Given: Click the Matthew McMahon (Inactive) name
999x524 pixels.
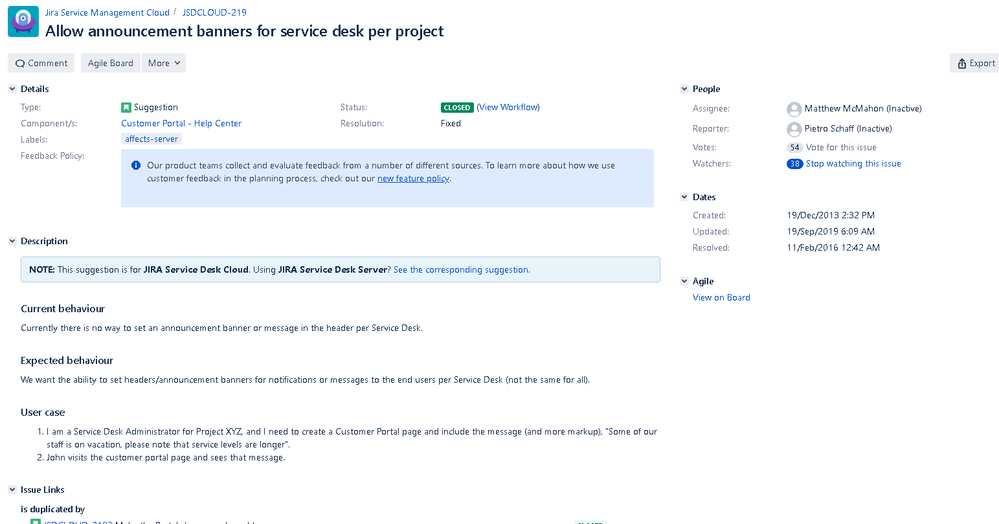Looking at the screenshot, I should click(863, 108).
